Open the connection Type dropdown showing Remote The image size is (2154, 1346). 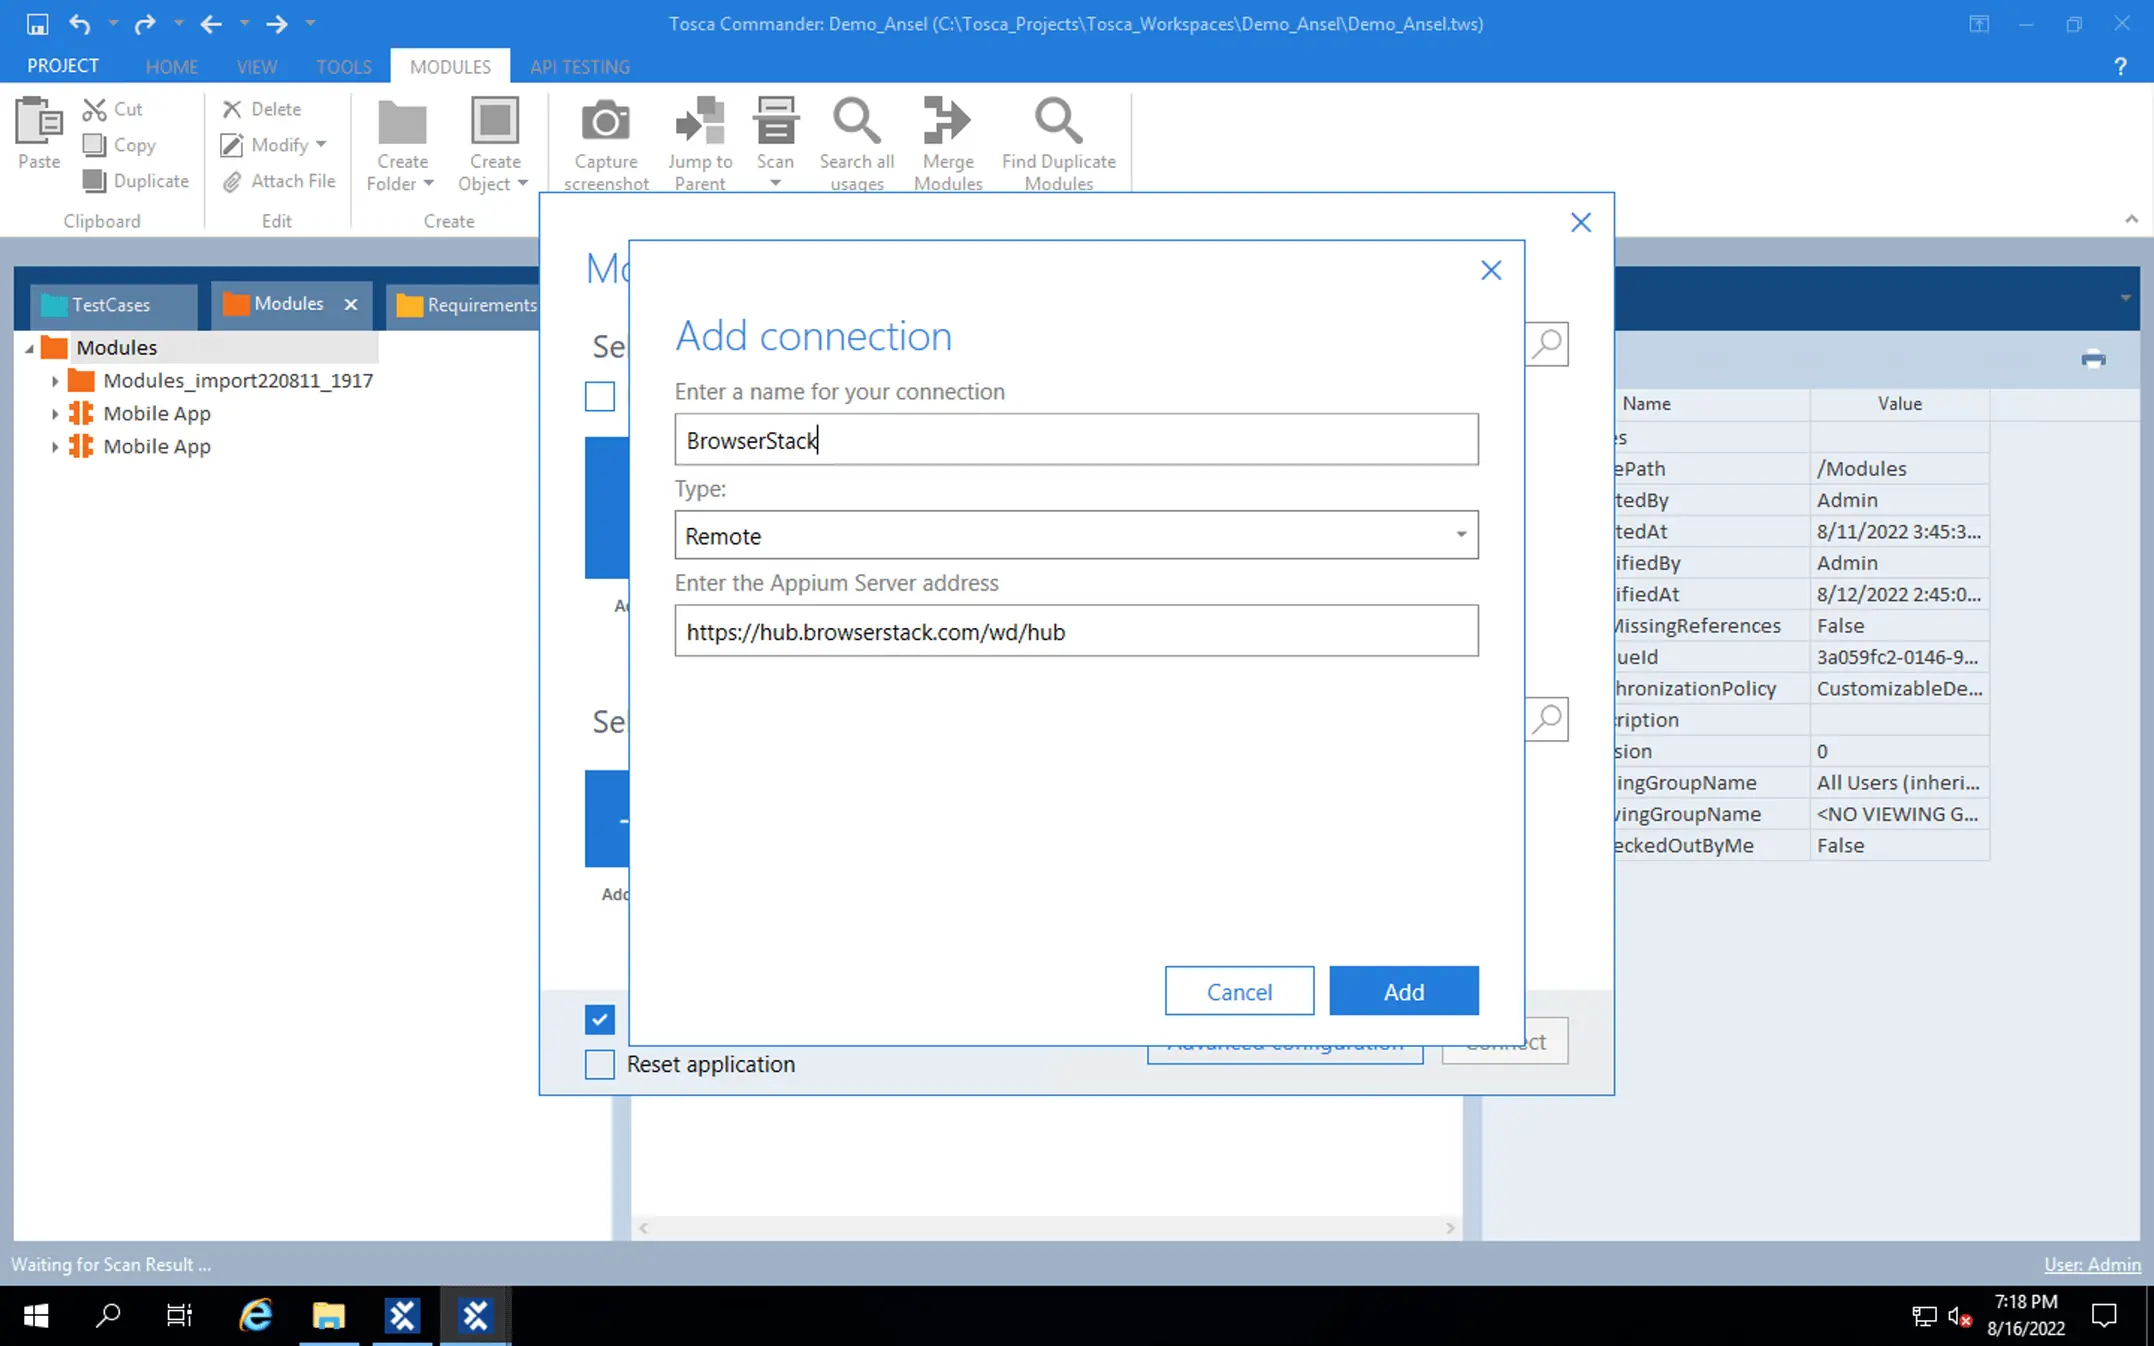1460,535
